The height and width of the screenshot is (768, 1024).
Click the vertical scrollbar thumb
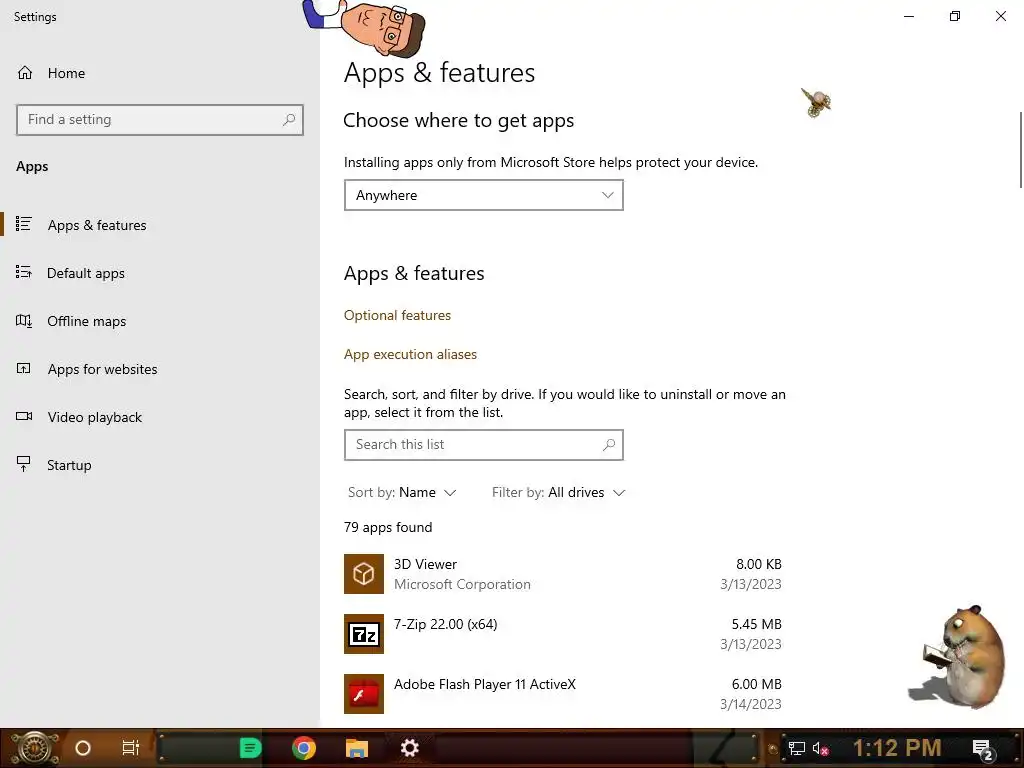tap(1021, 150)
